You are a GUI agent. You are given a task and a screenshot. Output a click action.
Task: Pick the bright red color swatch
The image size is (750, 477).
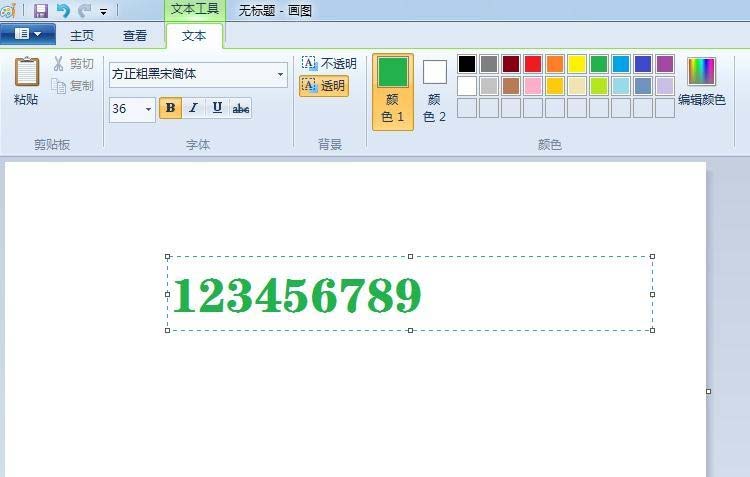coord(533,64)
